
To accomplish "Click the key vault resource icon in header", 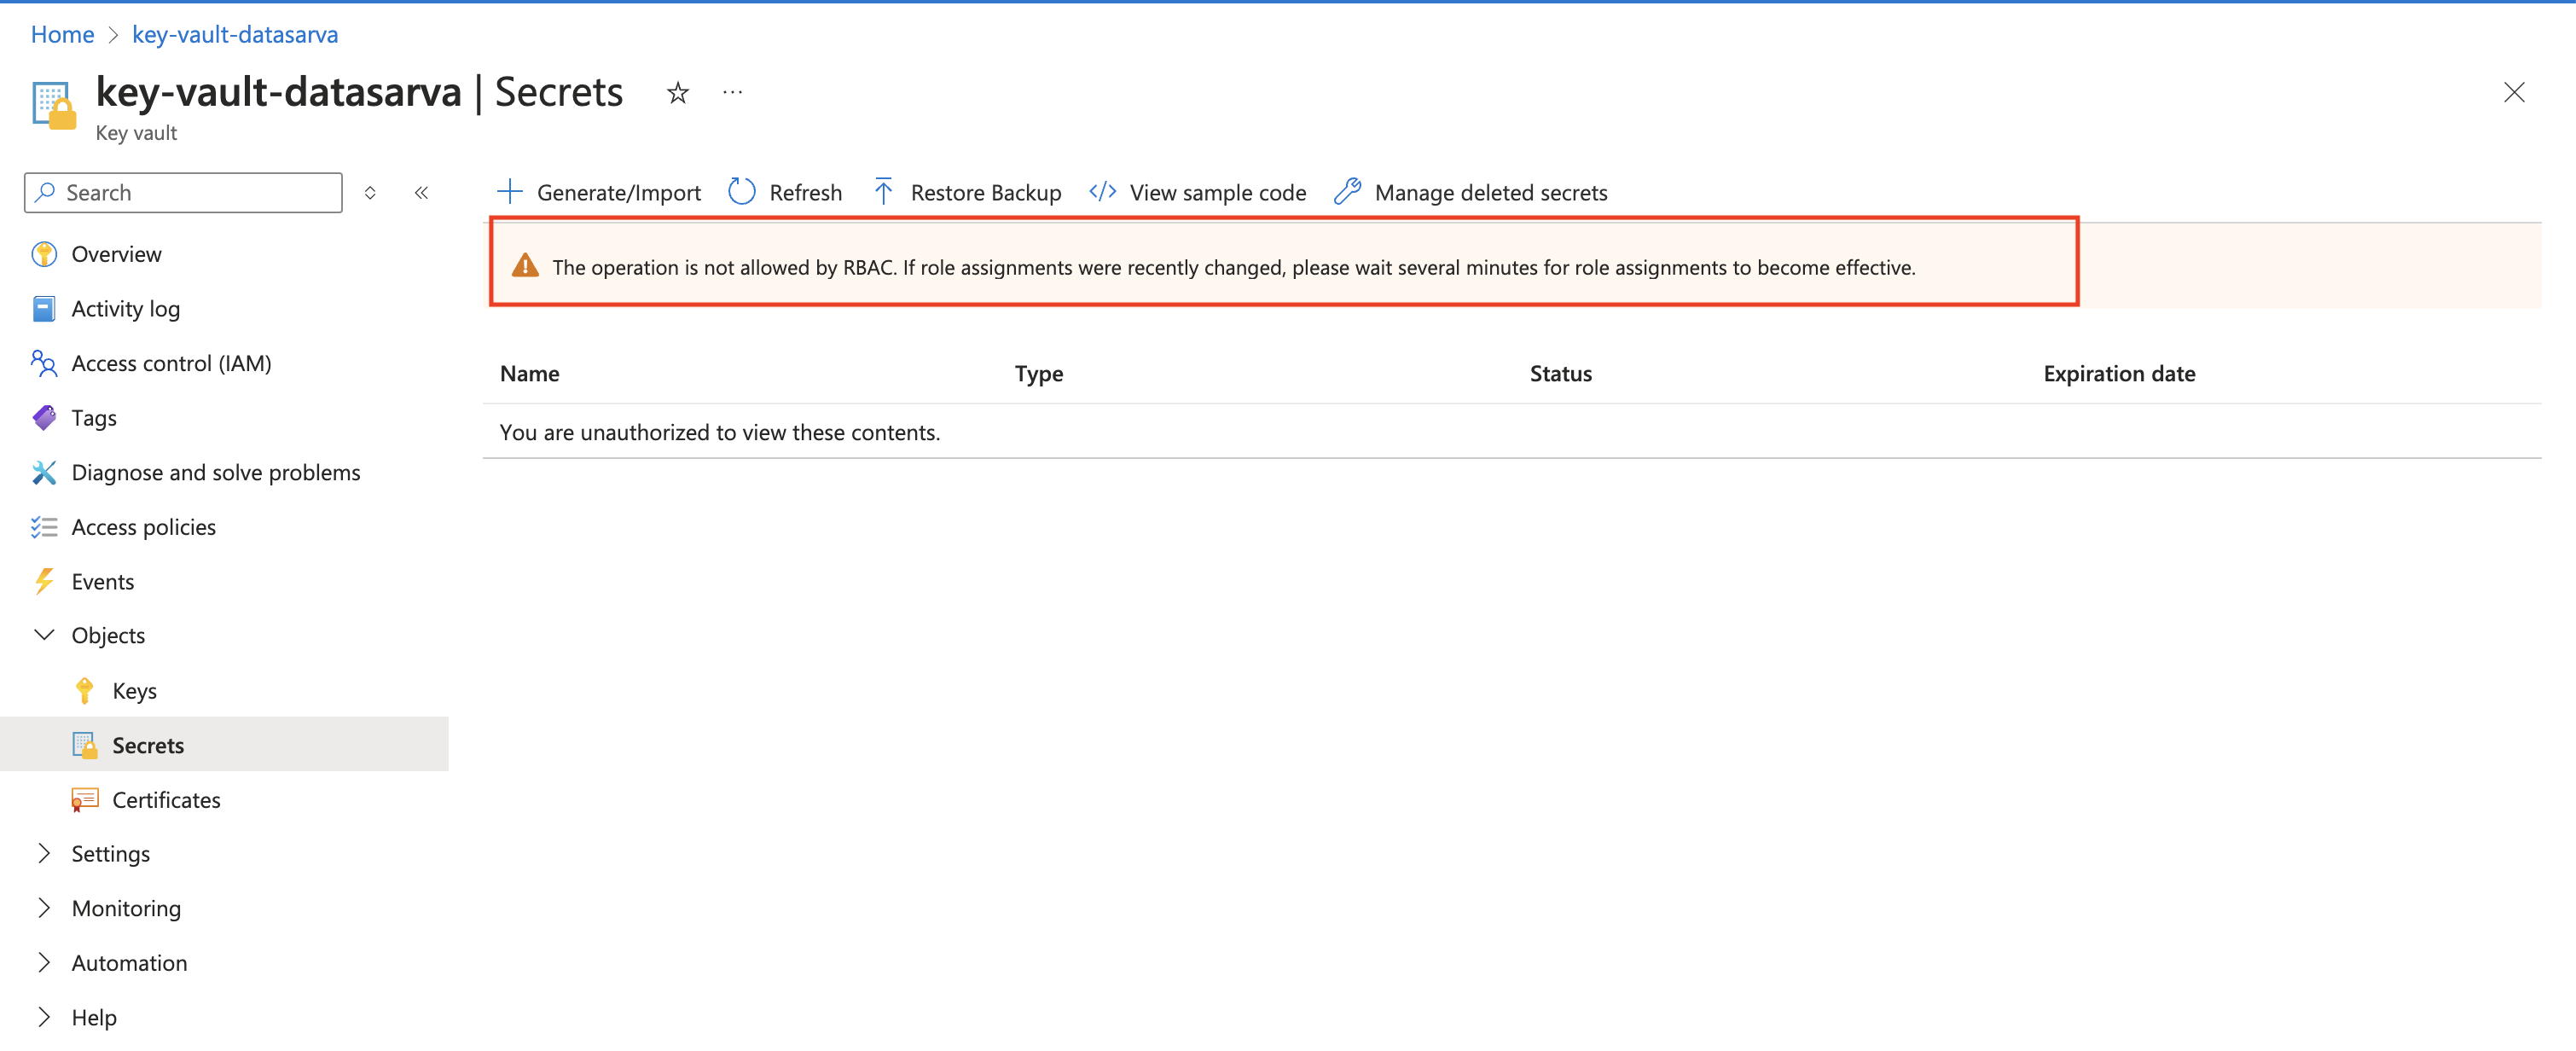I will [54, 105].
